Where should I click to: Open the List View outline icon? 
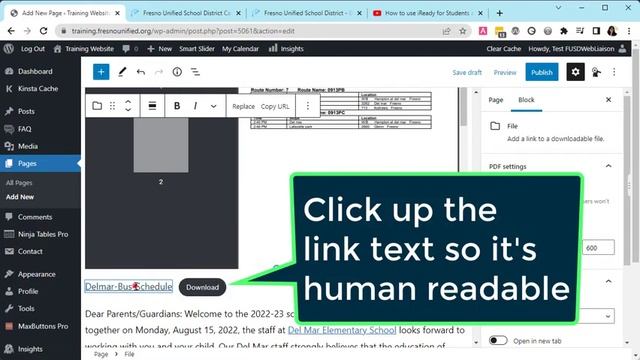(196, 72)
